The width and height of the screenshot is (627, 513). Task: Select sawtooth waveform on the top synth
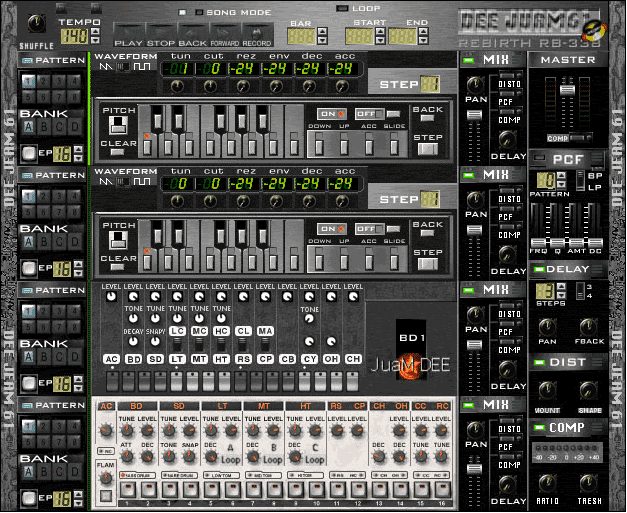coord(106,66)
